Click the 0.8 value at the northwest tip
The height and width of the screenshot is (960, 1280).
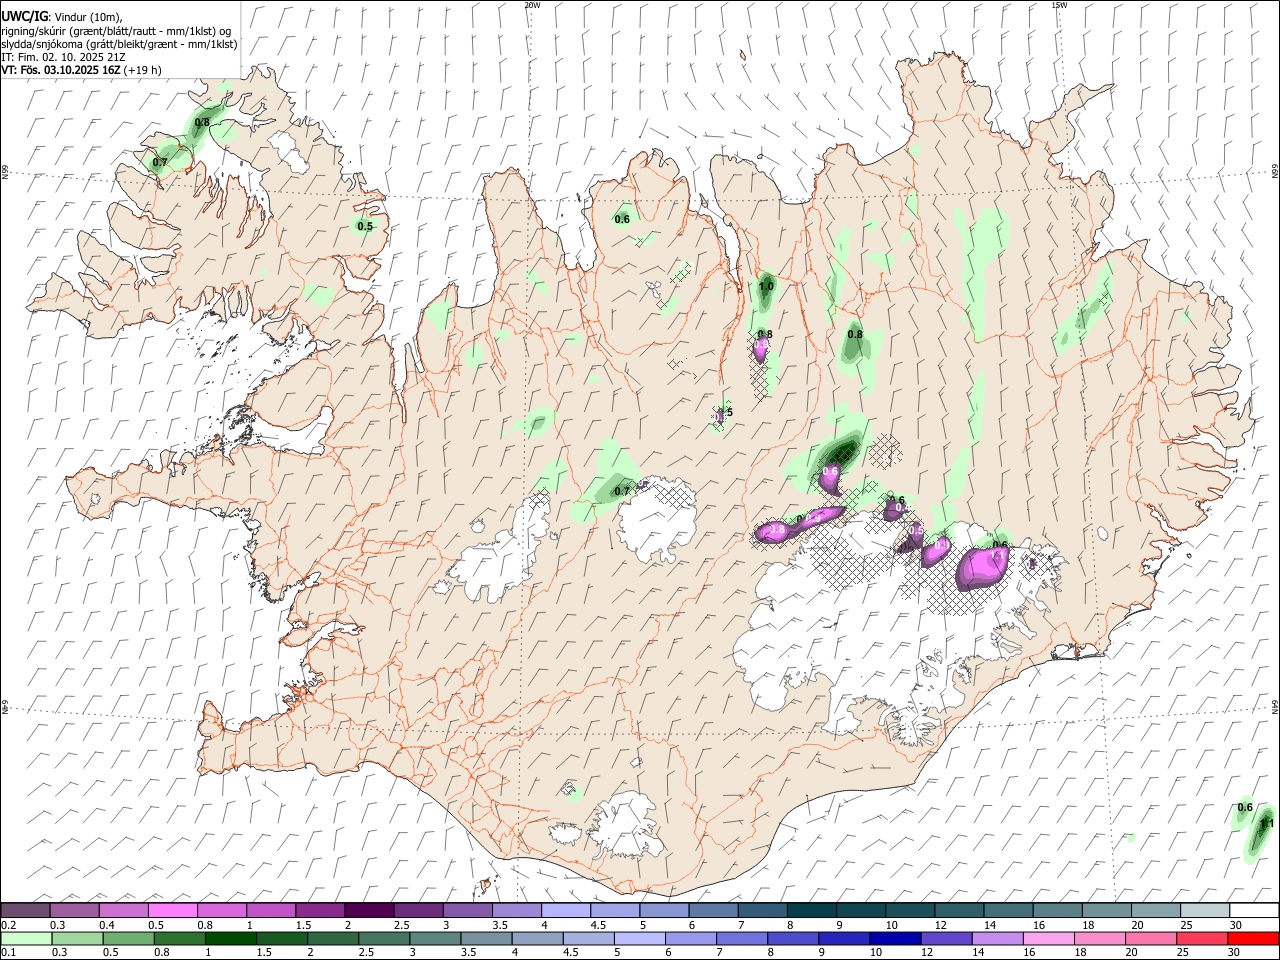[202, 123]
